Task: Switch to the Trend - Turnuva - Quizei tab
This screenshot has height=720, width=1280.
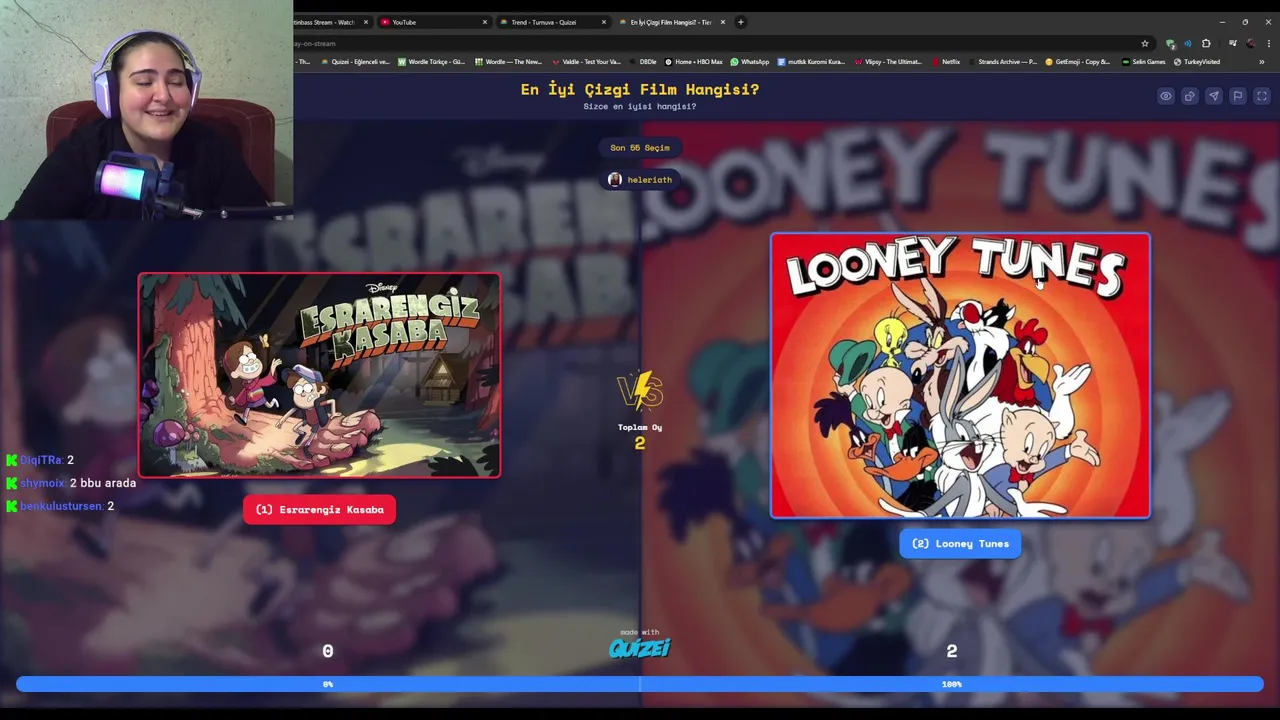Action: [553, 22]
